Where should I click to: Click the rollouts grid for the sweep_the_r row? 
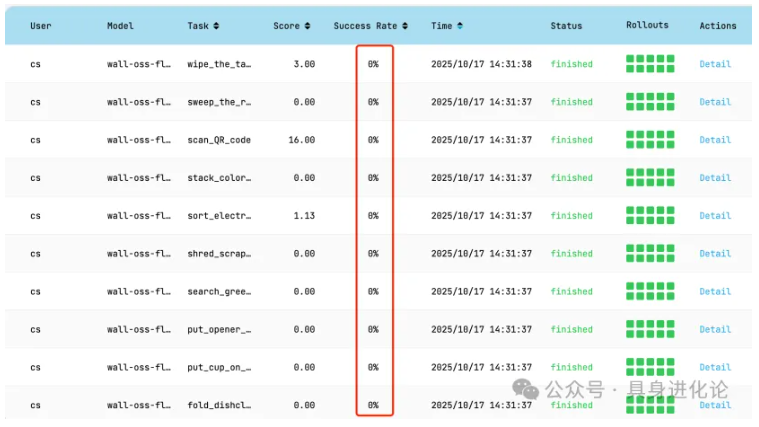(649, 102)
